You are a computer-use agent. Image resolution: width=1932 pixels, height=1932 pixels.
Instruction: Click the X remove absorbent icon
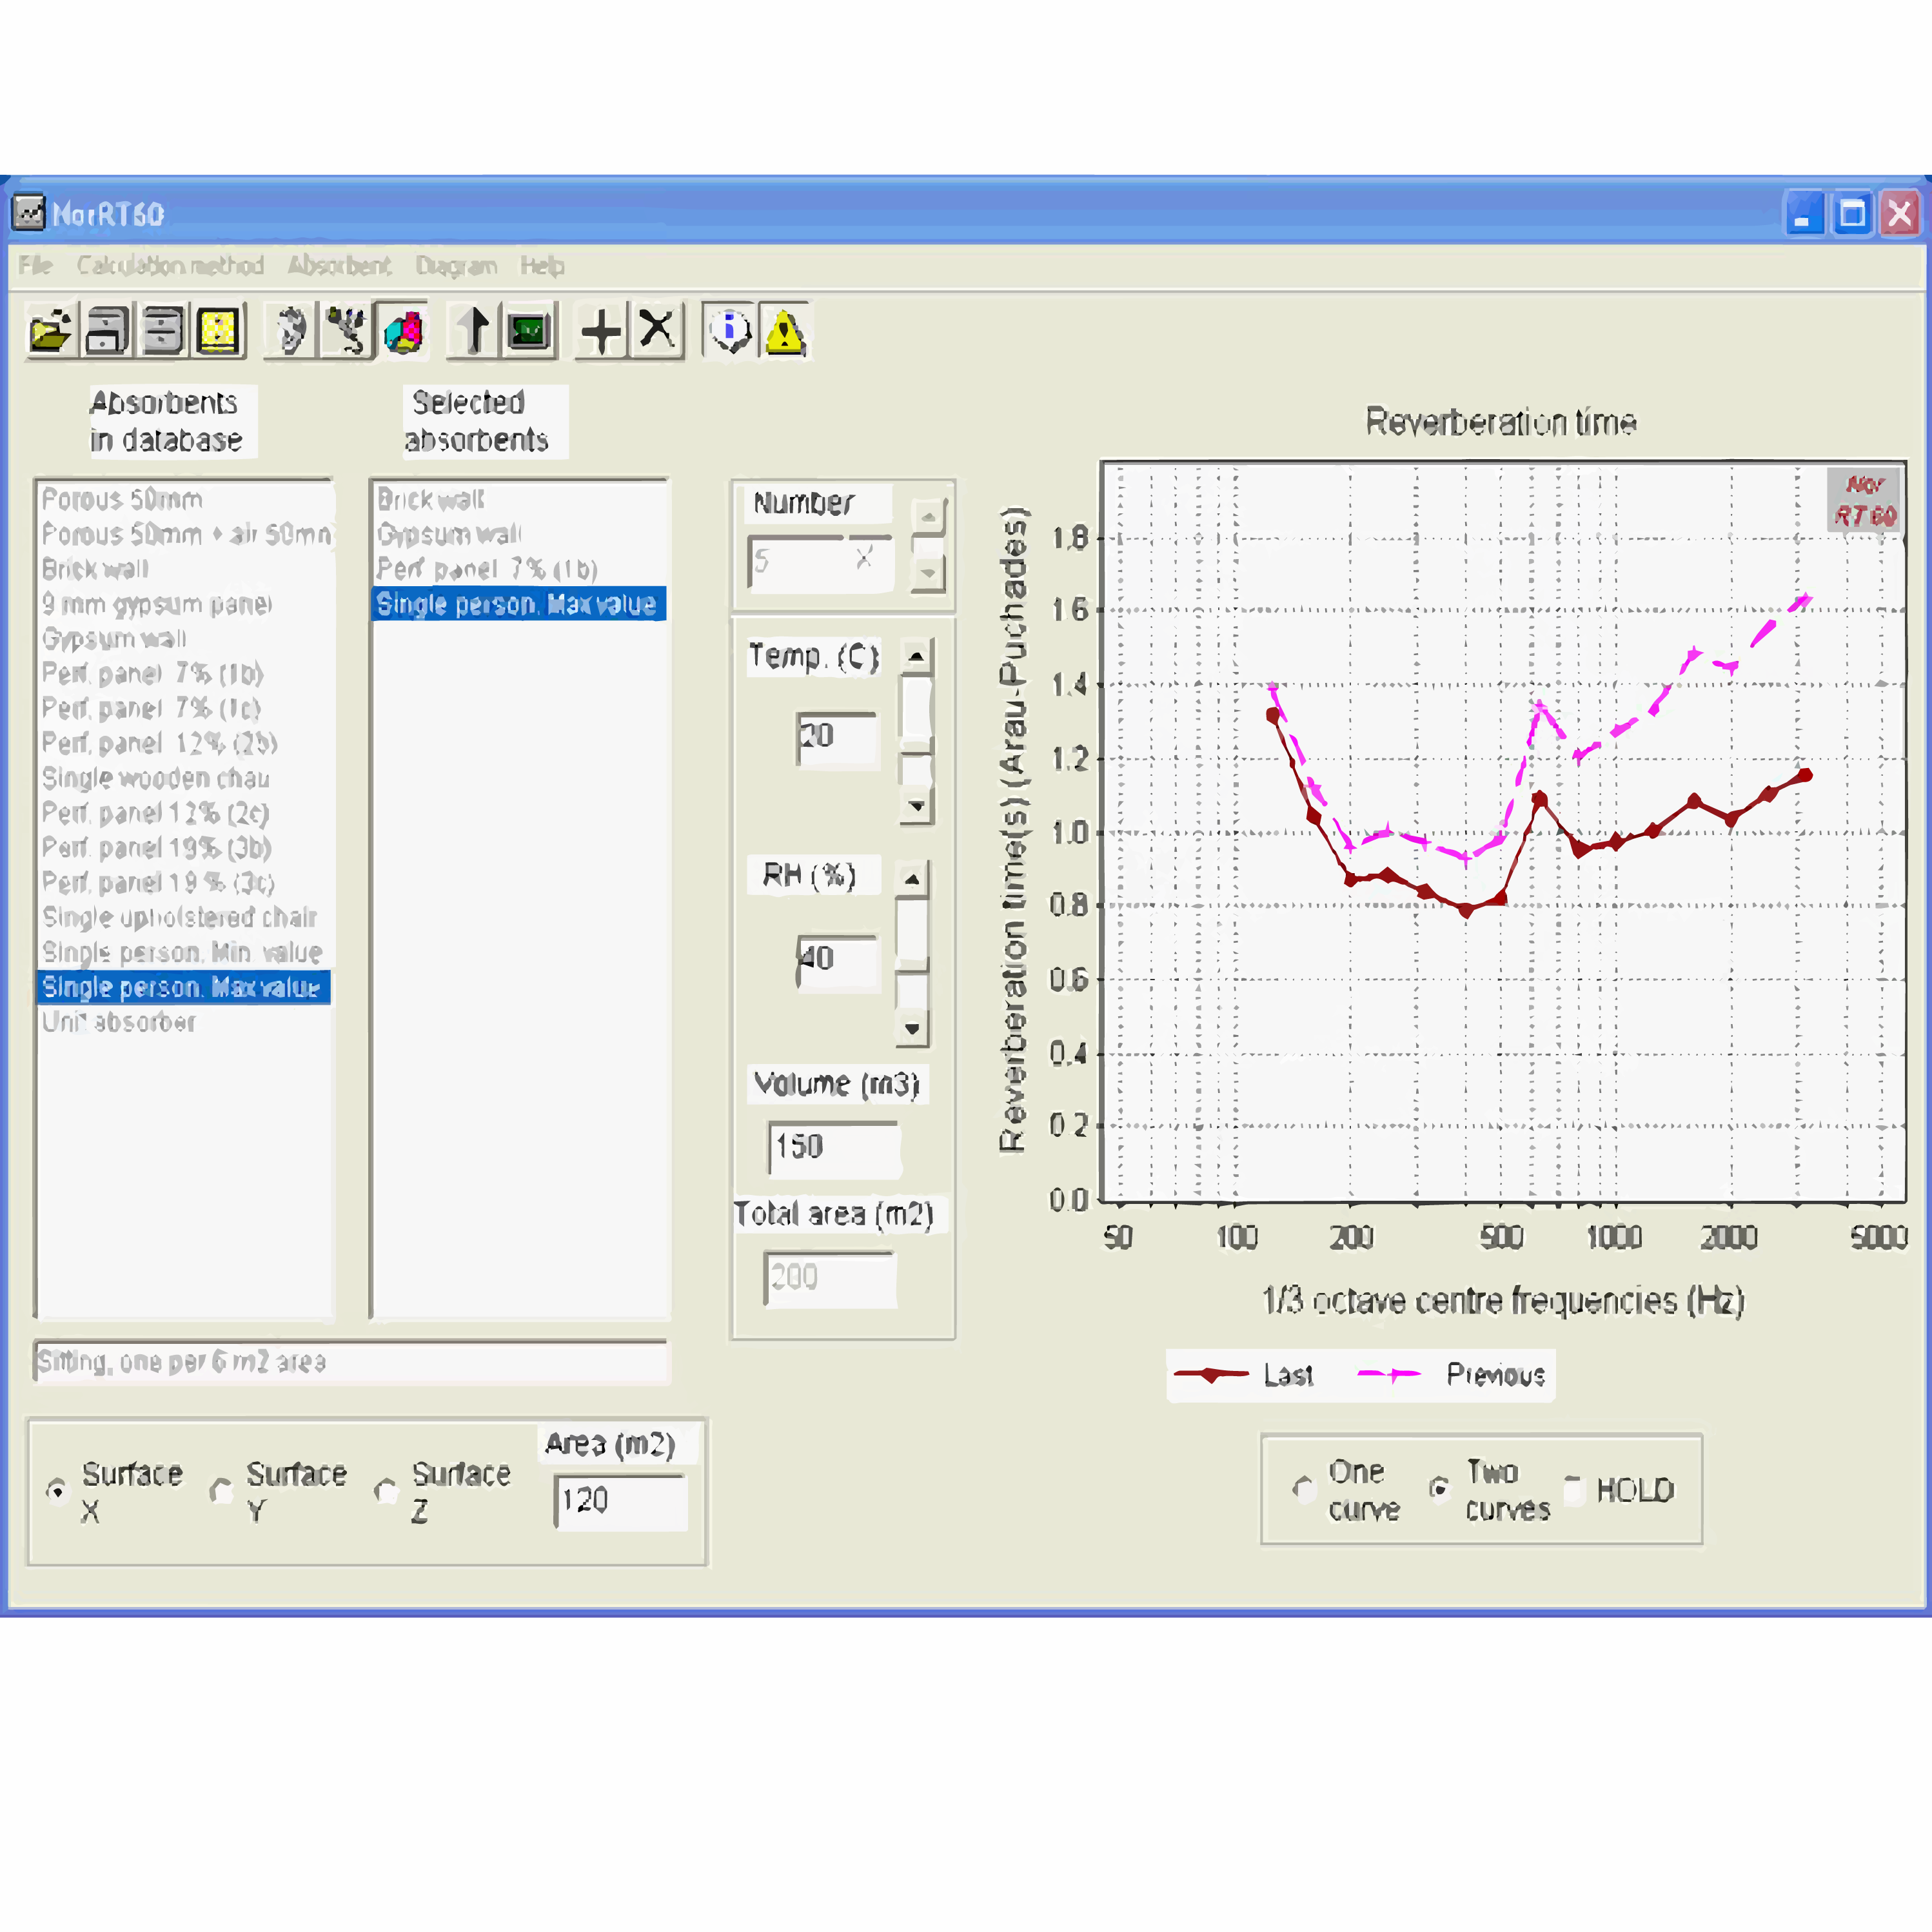pyautogui.click(x=657, y=331)
